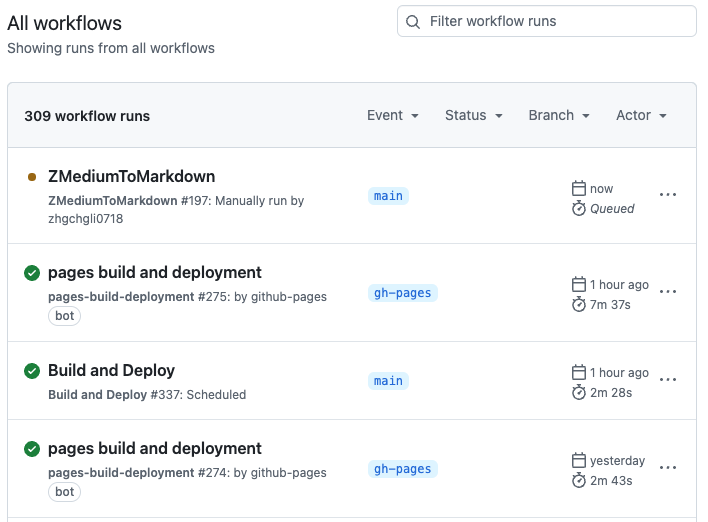
Task: Open the three-dot menu for Build and Deploy
Action: click(x=668, y=380)
